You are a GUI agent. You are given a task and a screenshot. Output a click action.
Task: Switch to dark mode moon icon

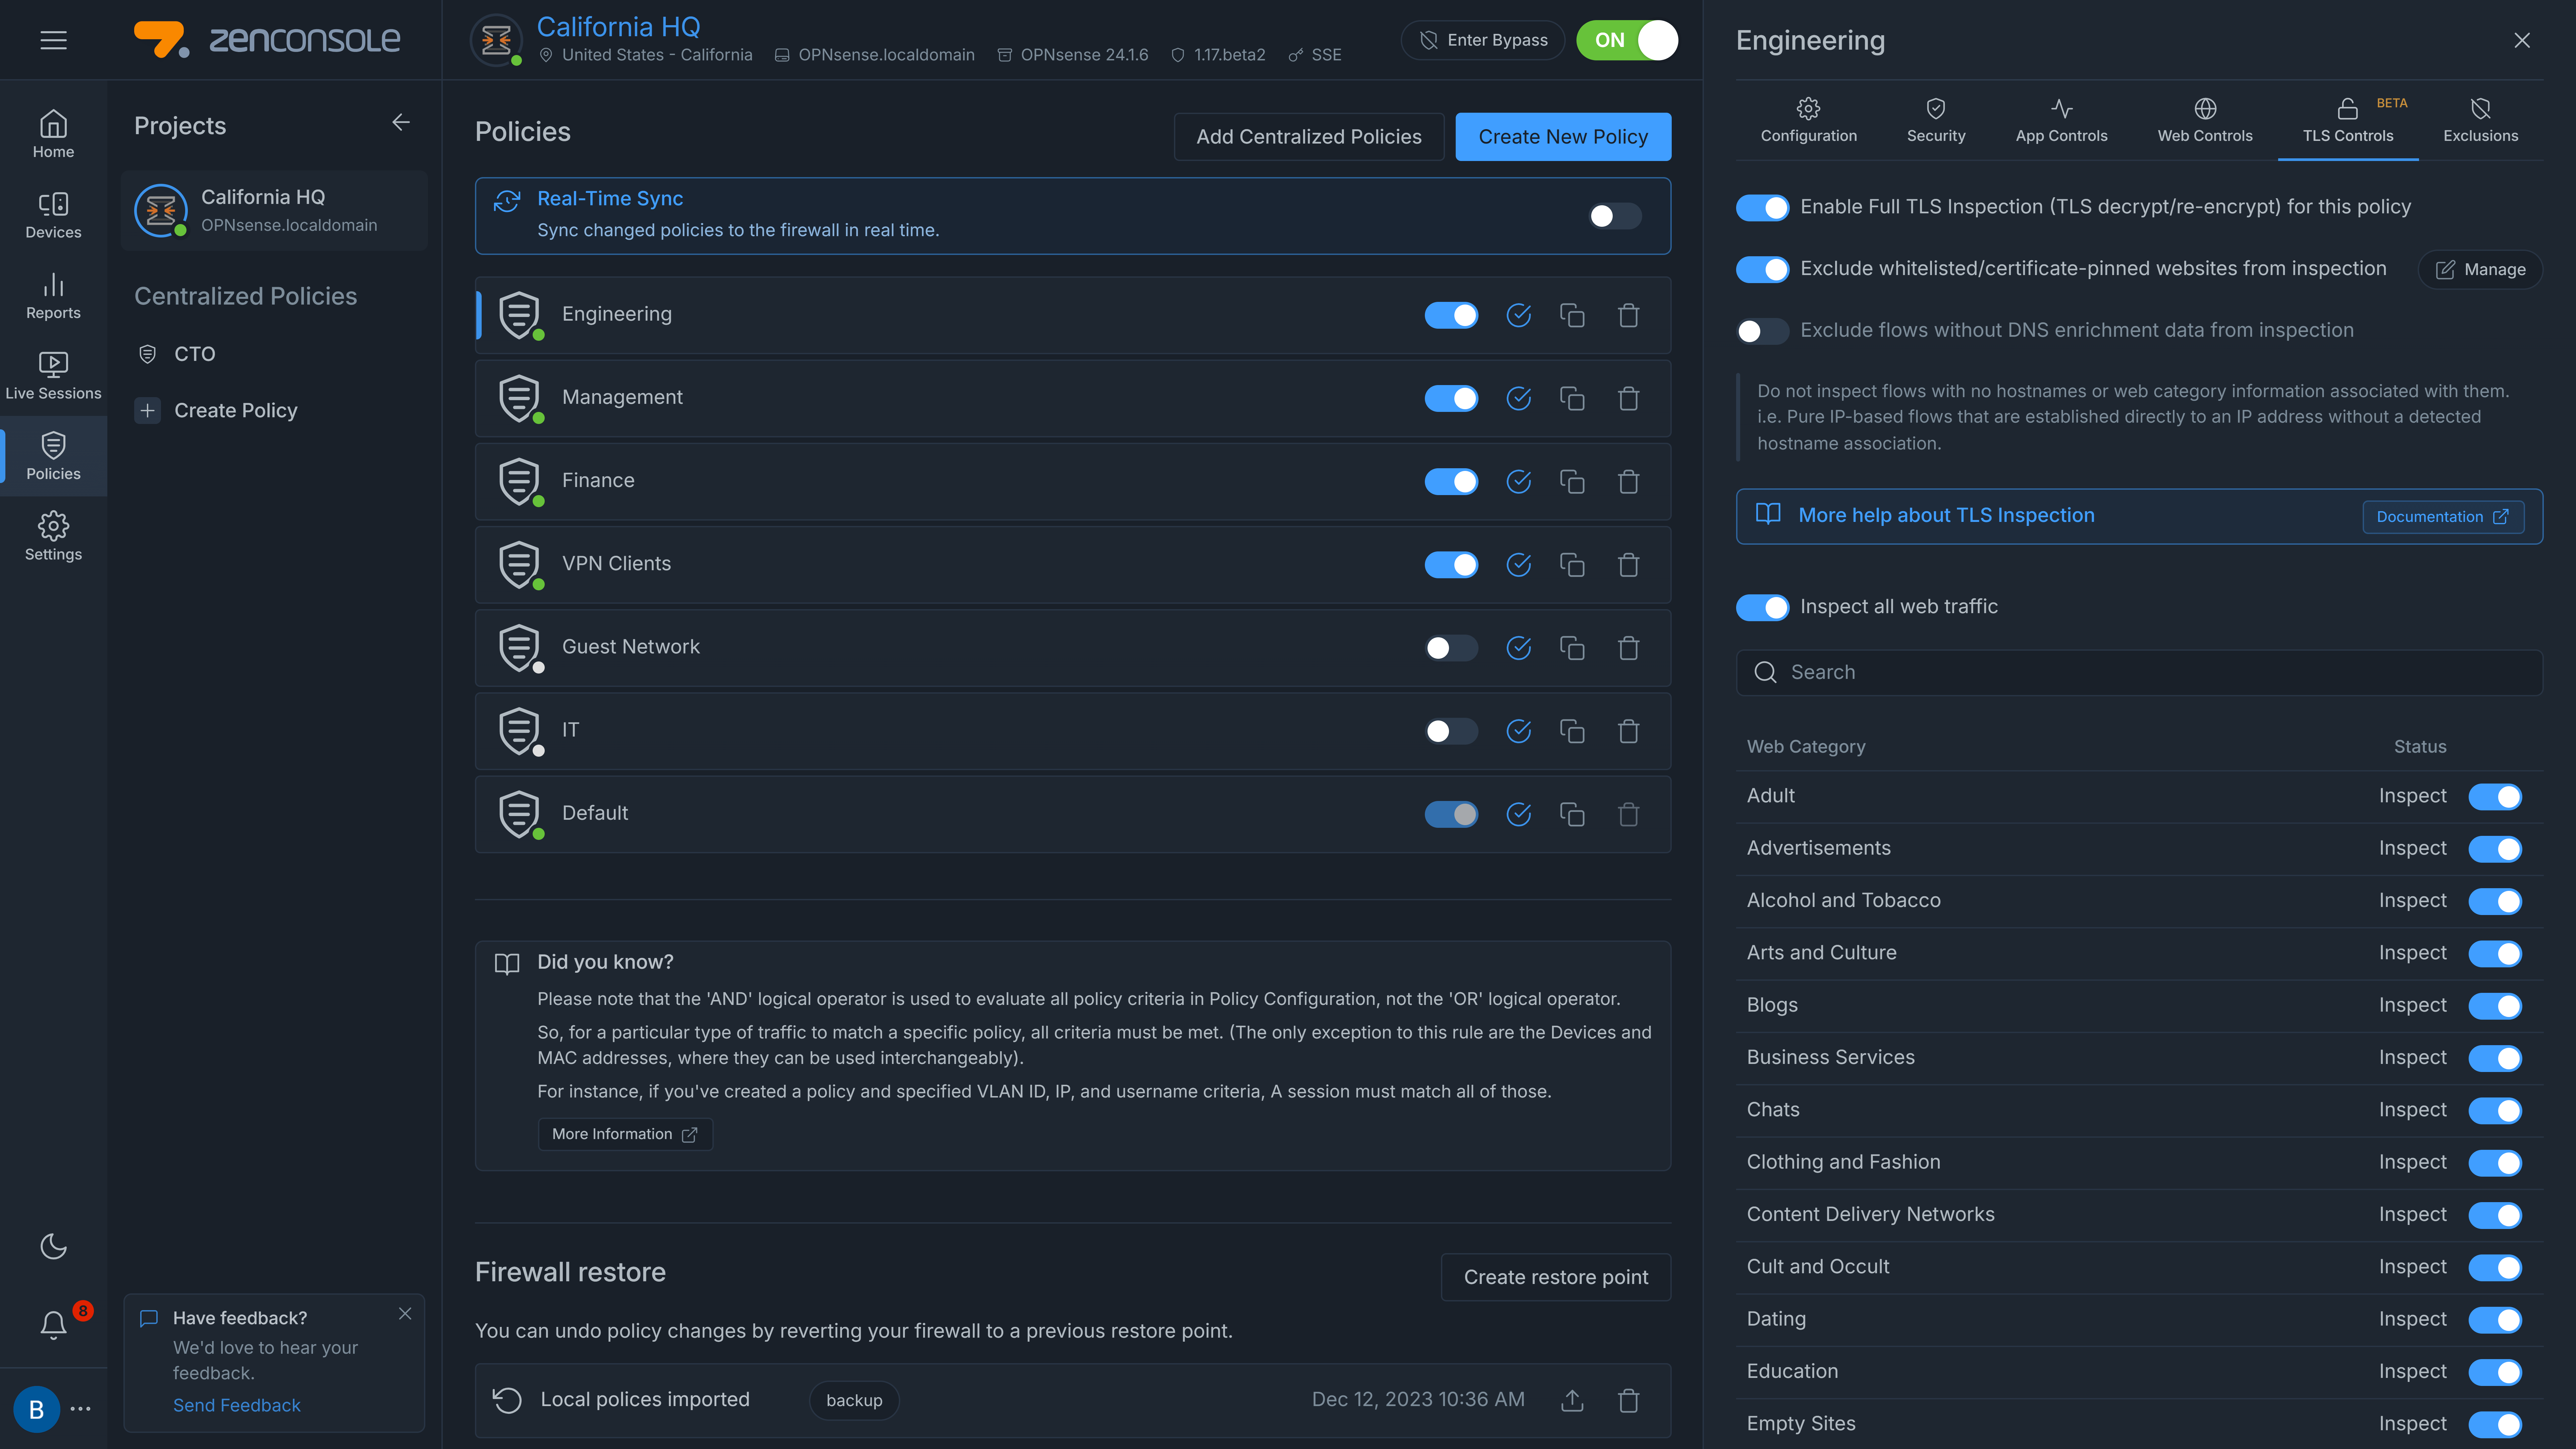pos(53,1246)
